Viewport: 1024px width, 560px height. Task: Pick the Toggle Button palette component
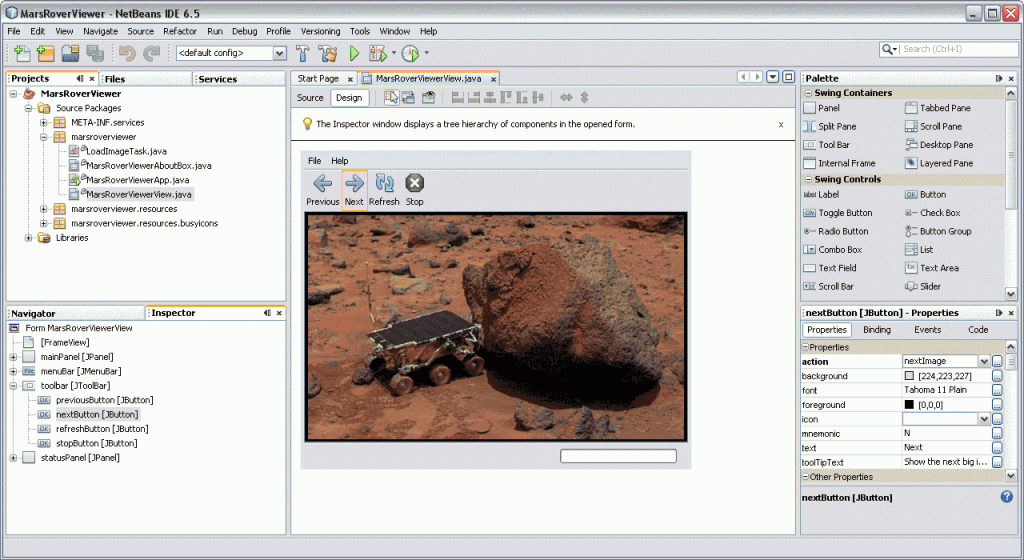coord(838,213)
